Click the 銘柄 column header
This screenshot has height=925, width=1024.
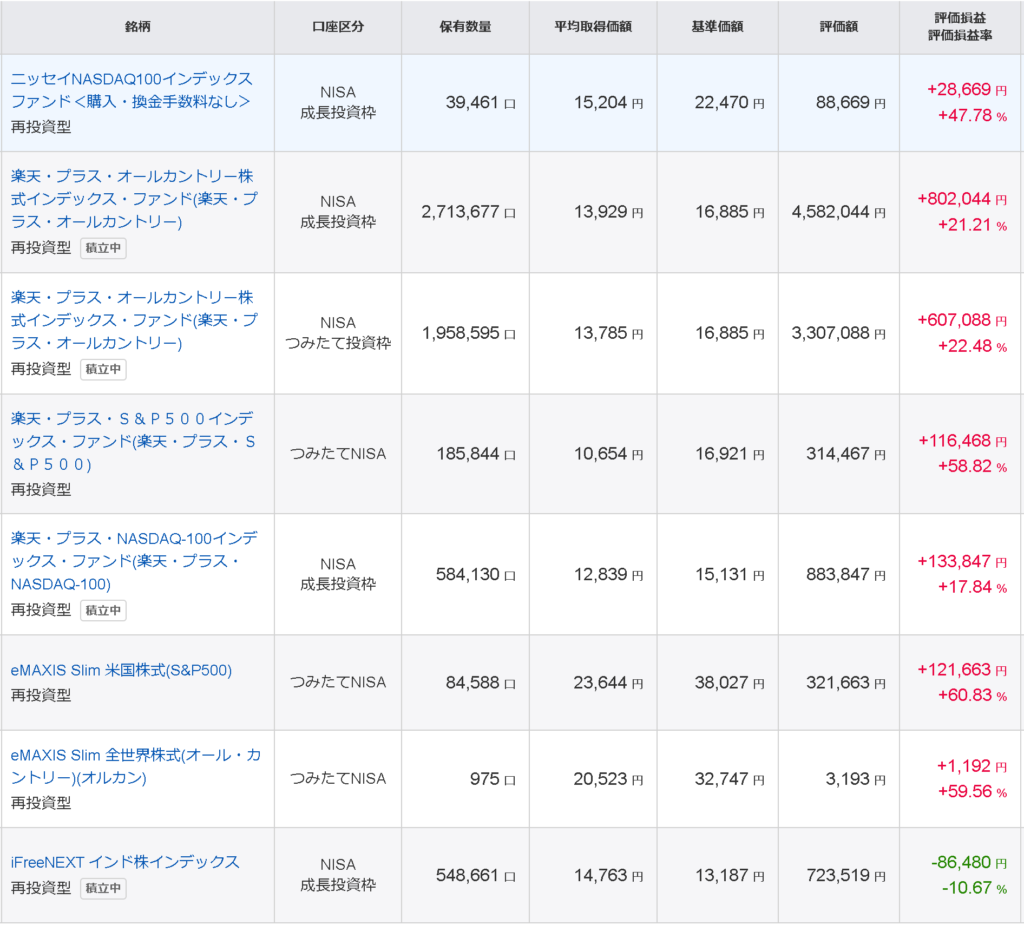139,27
